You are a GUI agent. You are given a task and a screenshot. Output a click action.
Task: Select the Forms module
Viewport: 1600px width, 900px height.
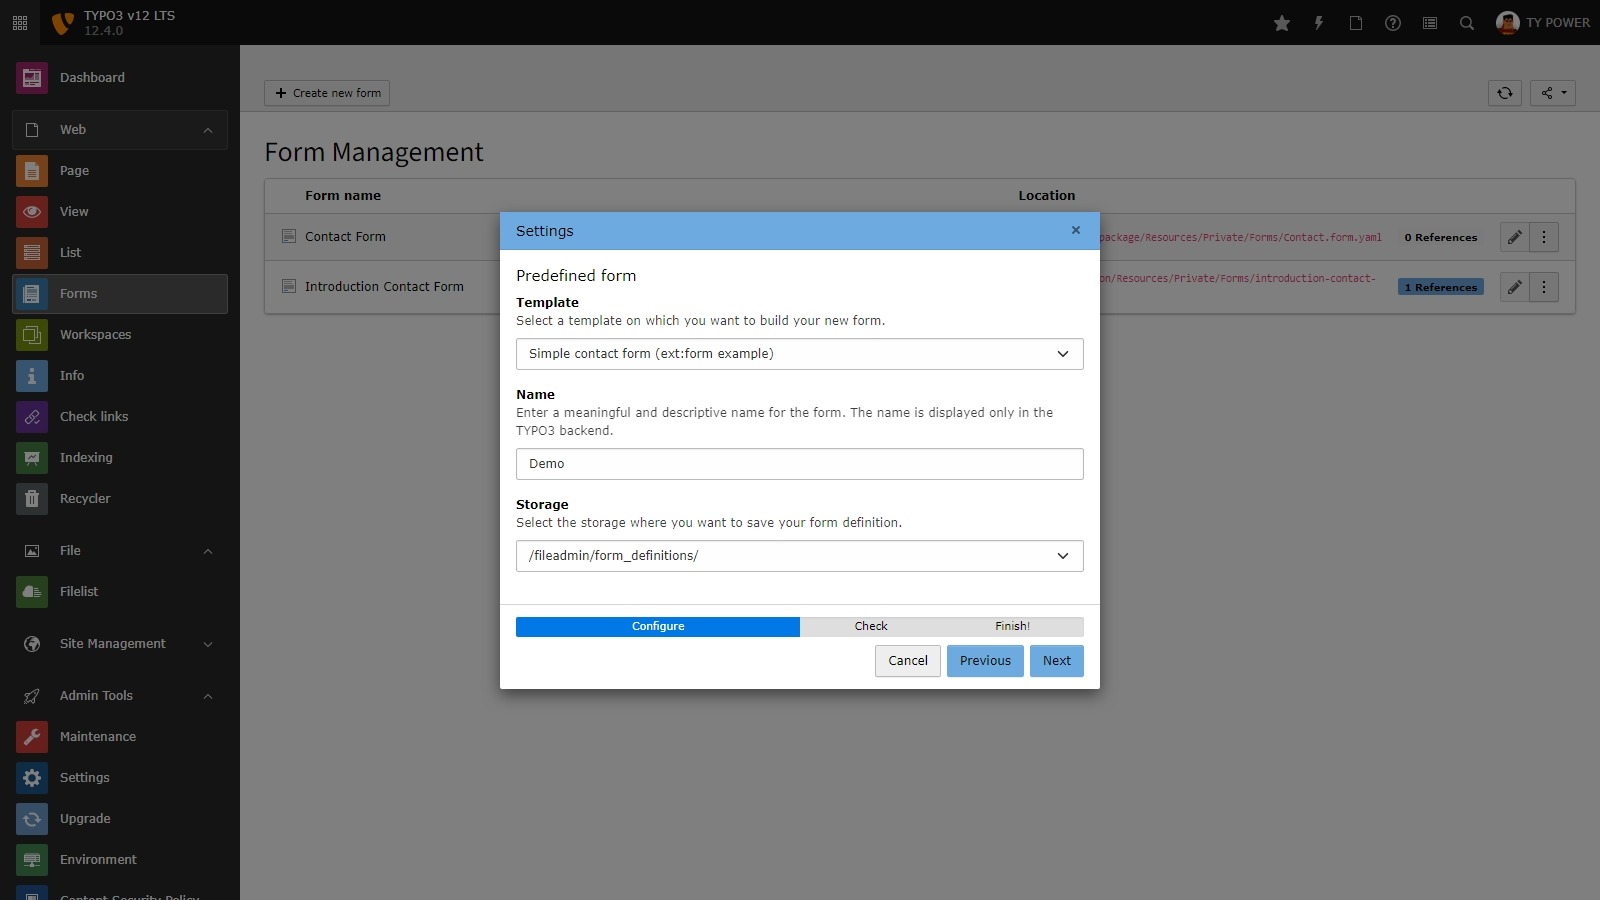[x=120, y=293]
